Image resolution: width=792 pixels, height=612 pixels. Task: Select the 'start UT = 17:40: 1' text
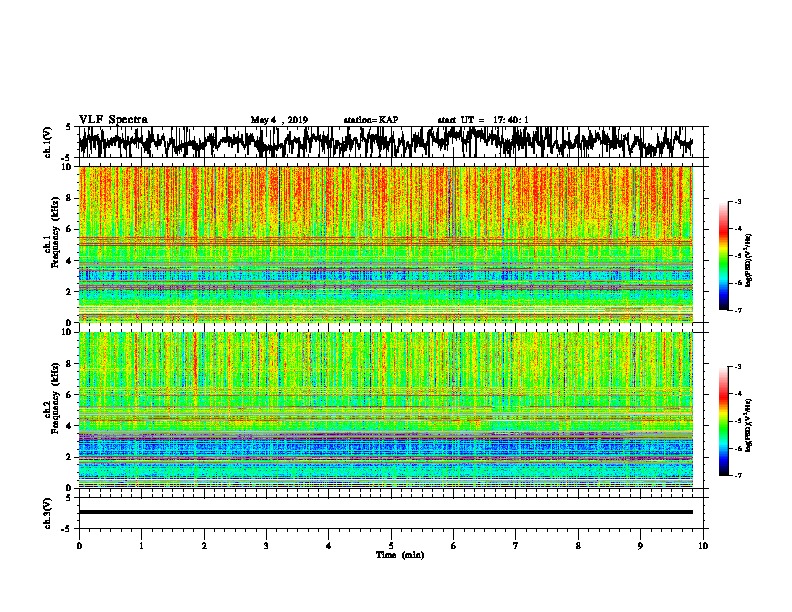[x=483, y=120]
